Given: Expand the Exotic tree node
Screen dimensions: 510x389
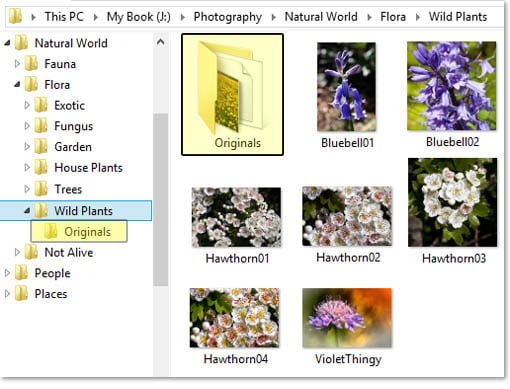Looking at the screenshot, I should 27,105.
